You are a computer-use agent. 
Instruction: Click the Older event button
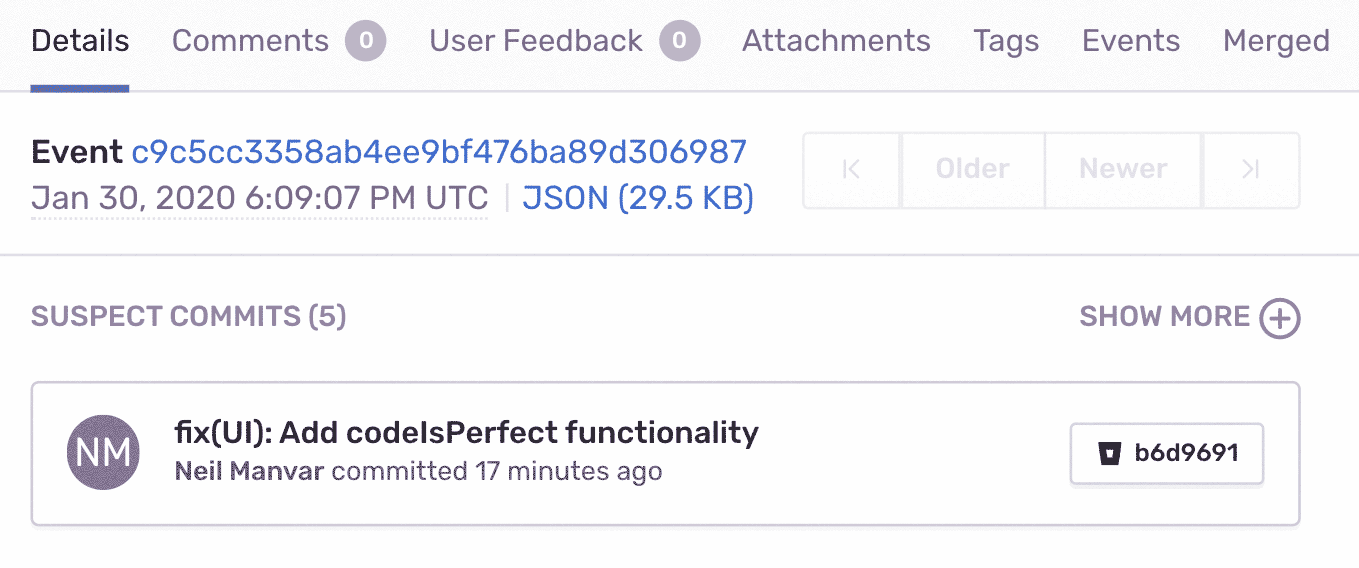click(x=972, y=170)
